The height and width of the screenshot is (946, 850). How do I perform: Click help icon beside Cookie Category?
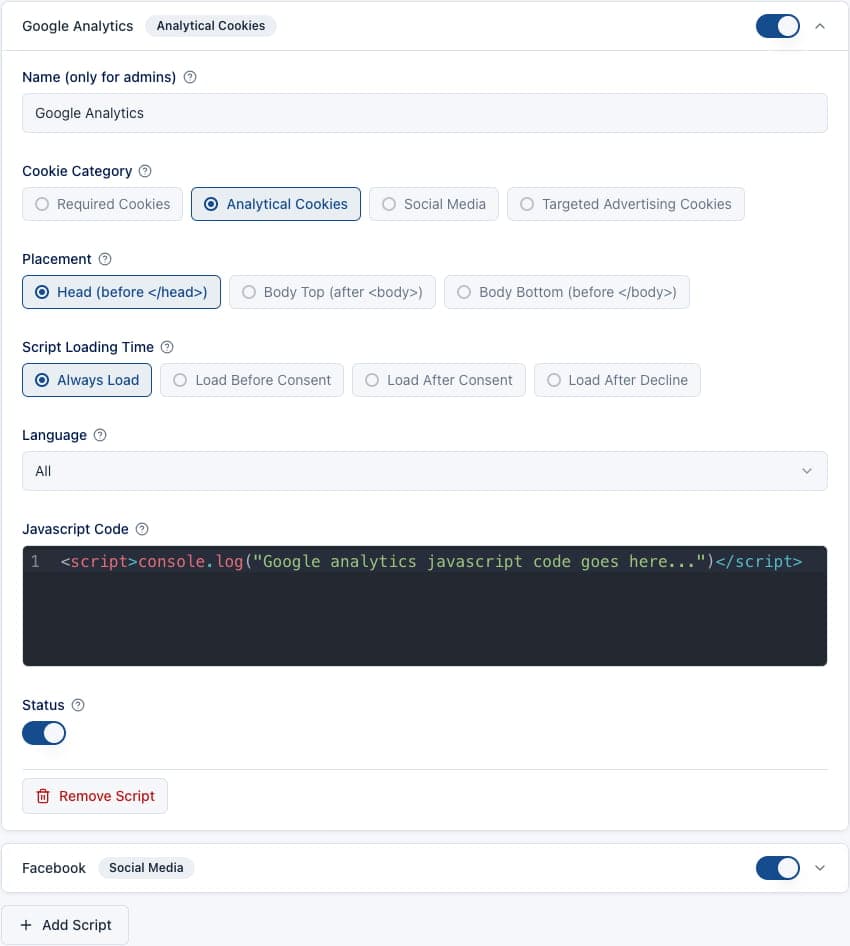[145, 171]
